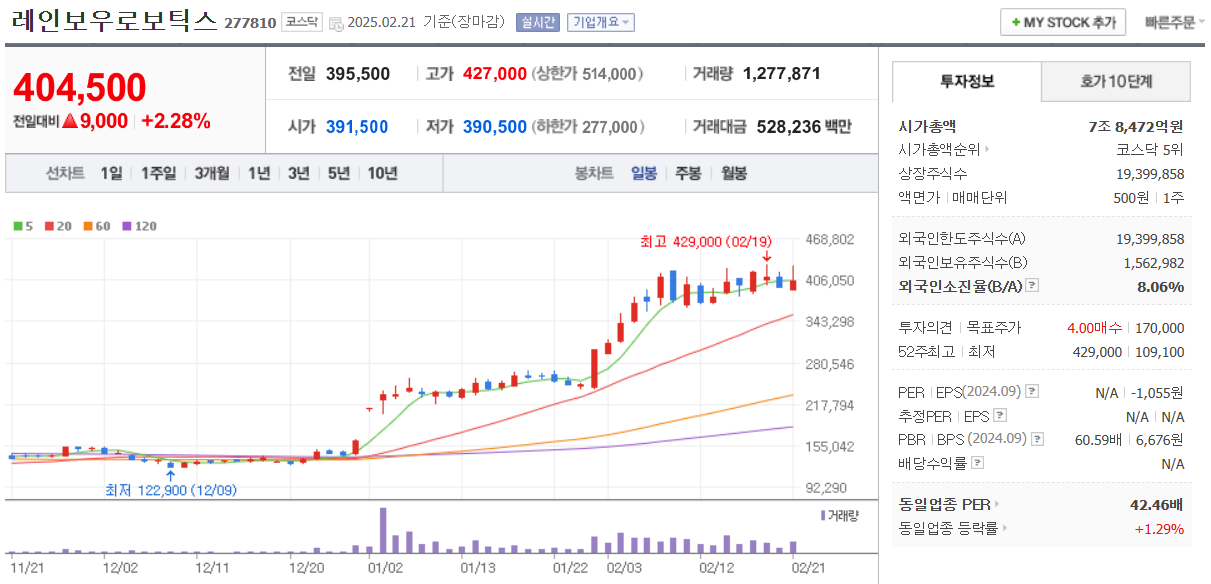Open the 동일업종 등락률 help icon
1211x584 pixels.
click(x=1006, y=528)
